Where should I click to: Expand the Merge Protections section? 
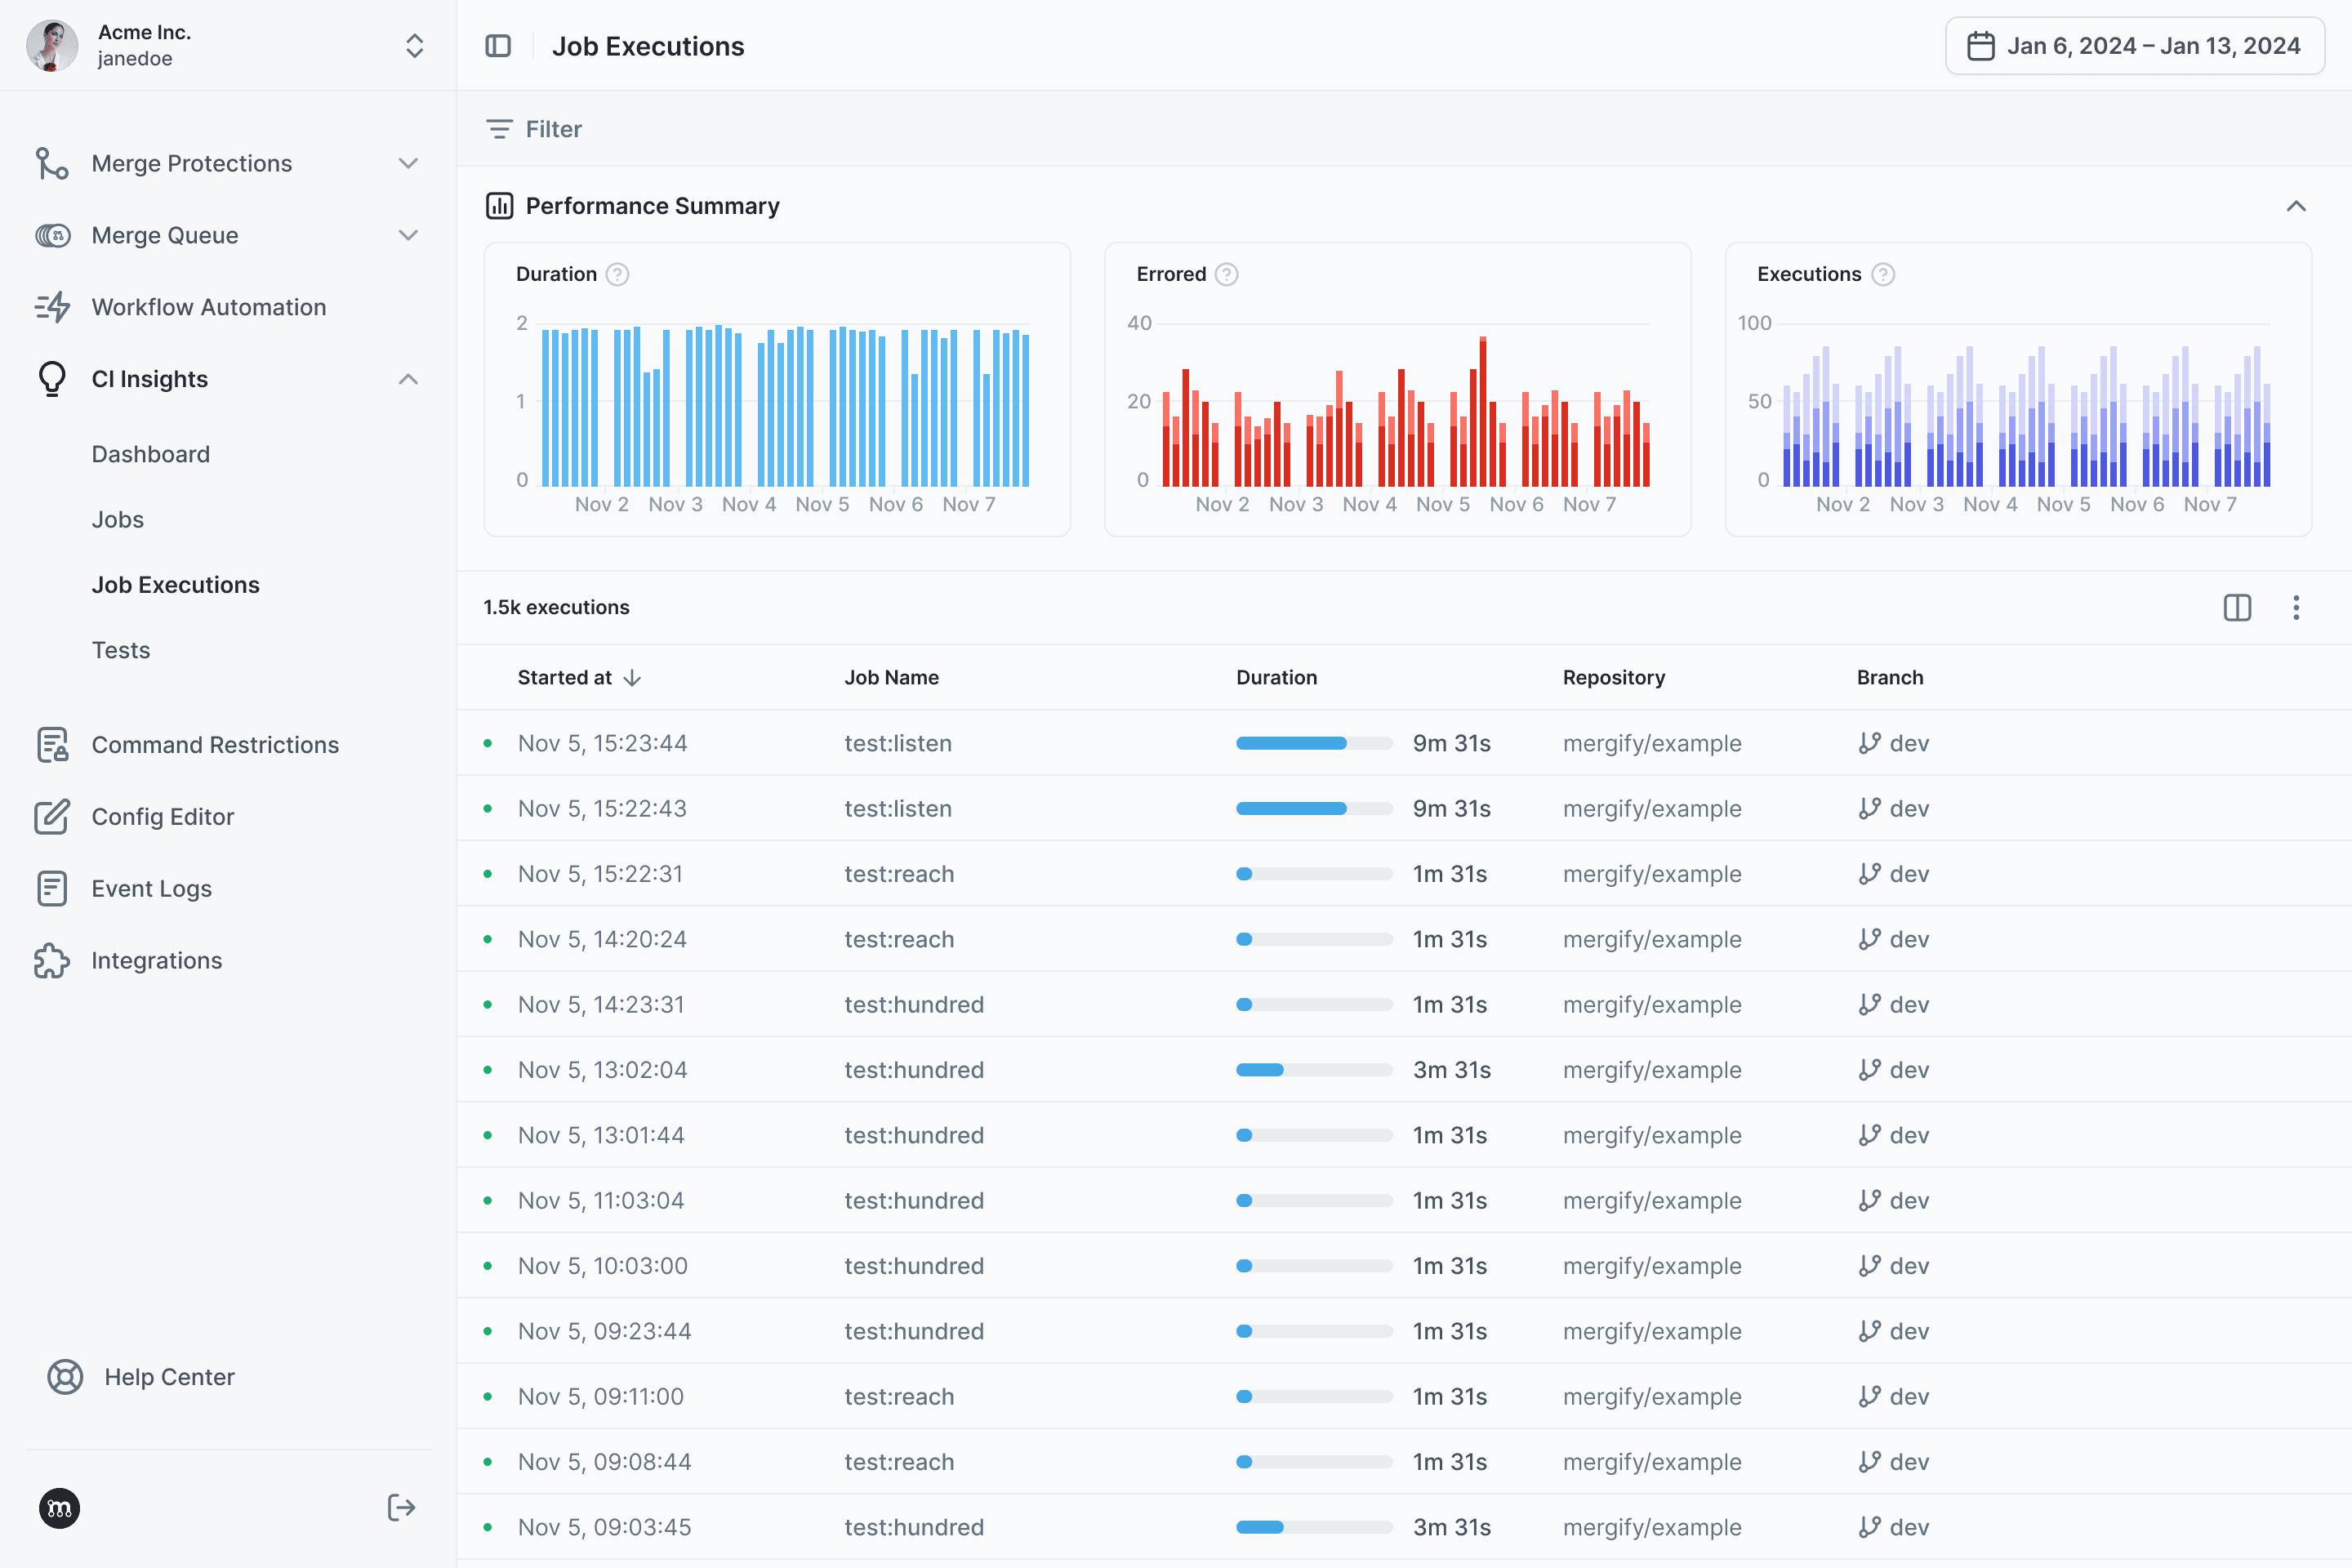[408, 163]
